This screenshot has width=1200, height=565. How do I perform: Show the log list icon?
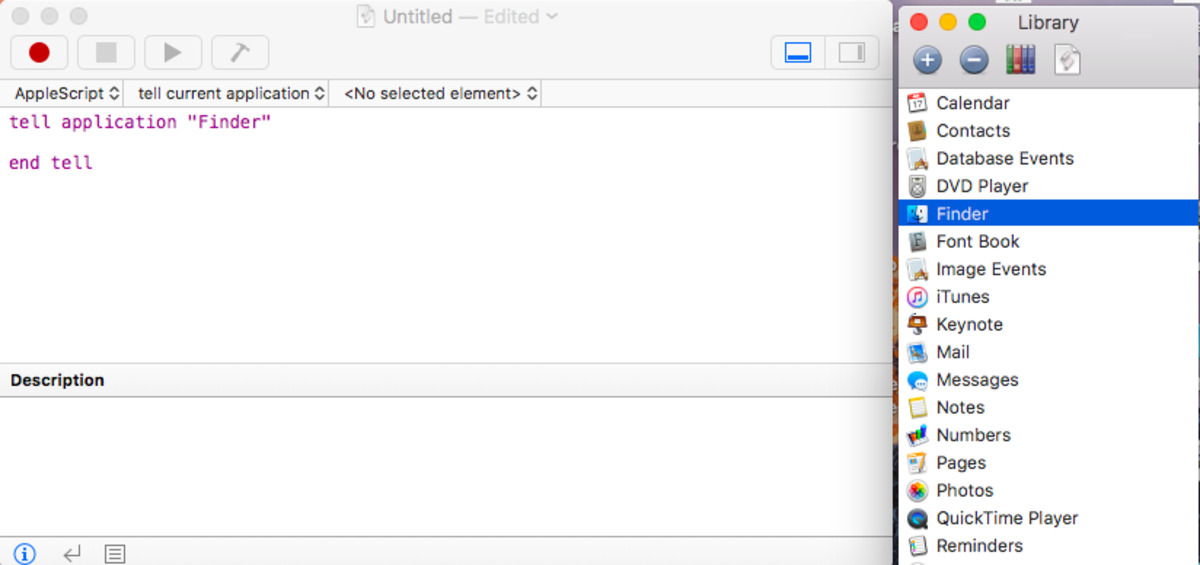[115, 553]
